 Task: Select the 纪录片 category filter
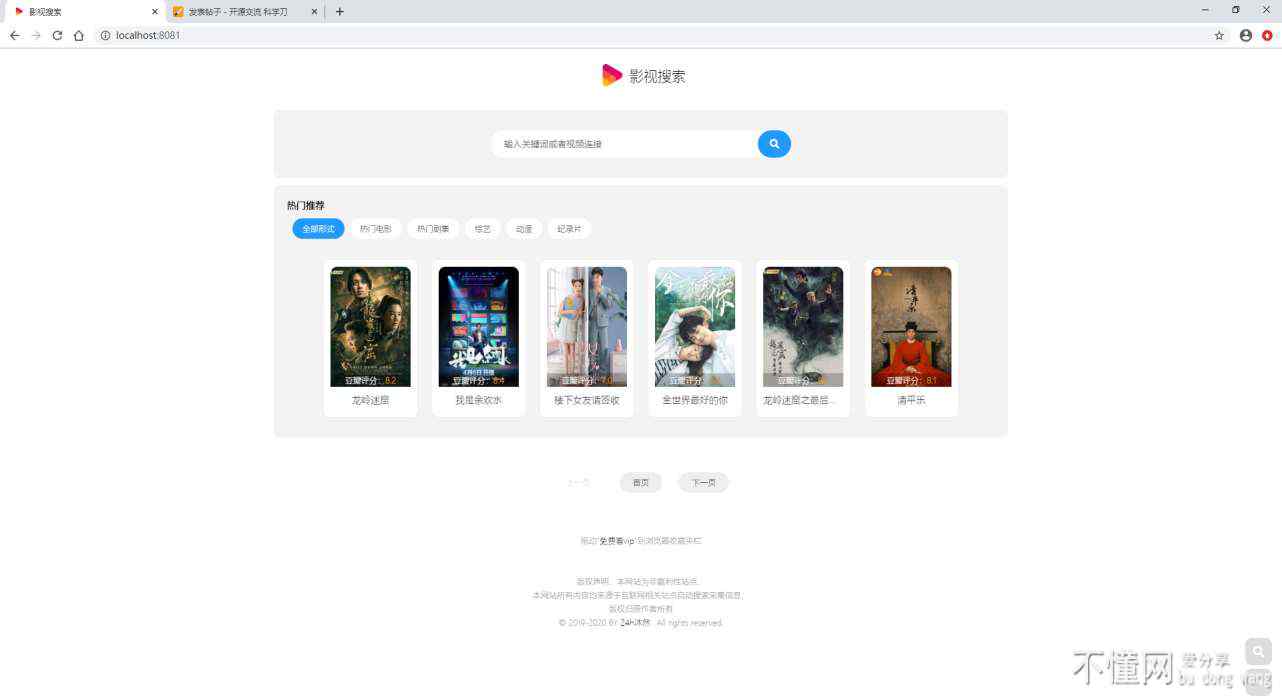pos(569,229)
